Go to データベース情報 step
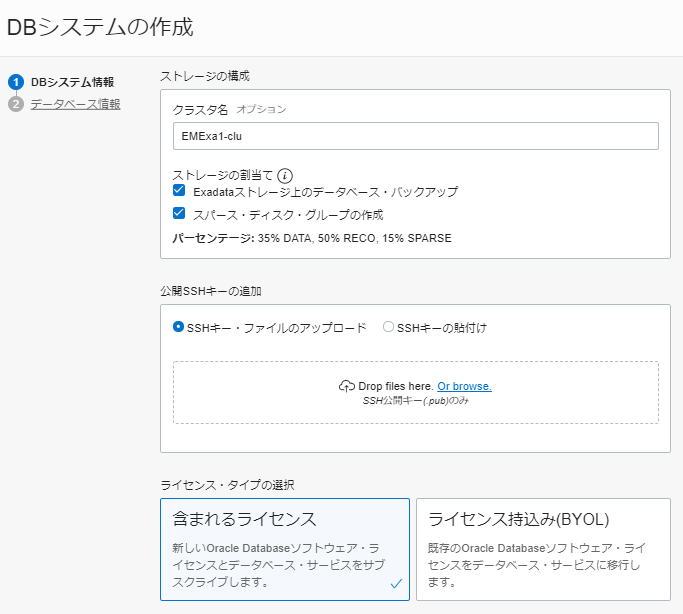The height and width of the screenshot is (614, 683). [x=76, y=104]
